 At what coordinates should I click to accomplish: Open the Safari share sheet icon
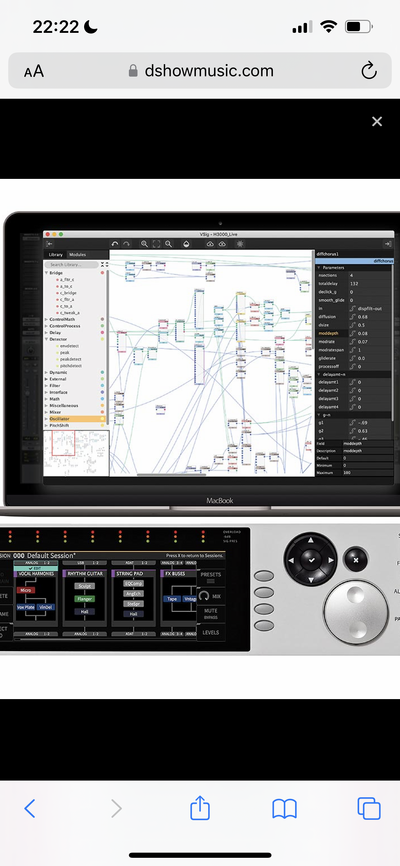click(200, 809)
